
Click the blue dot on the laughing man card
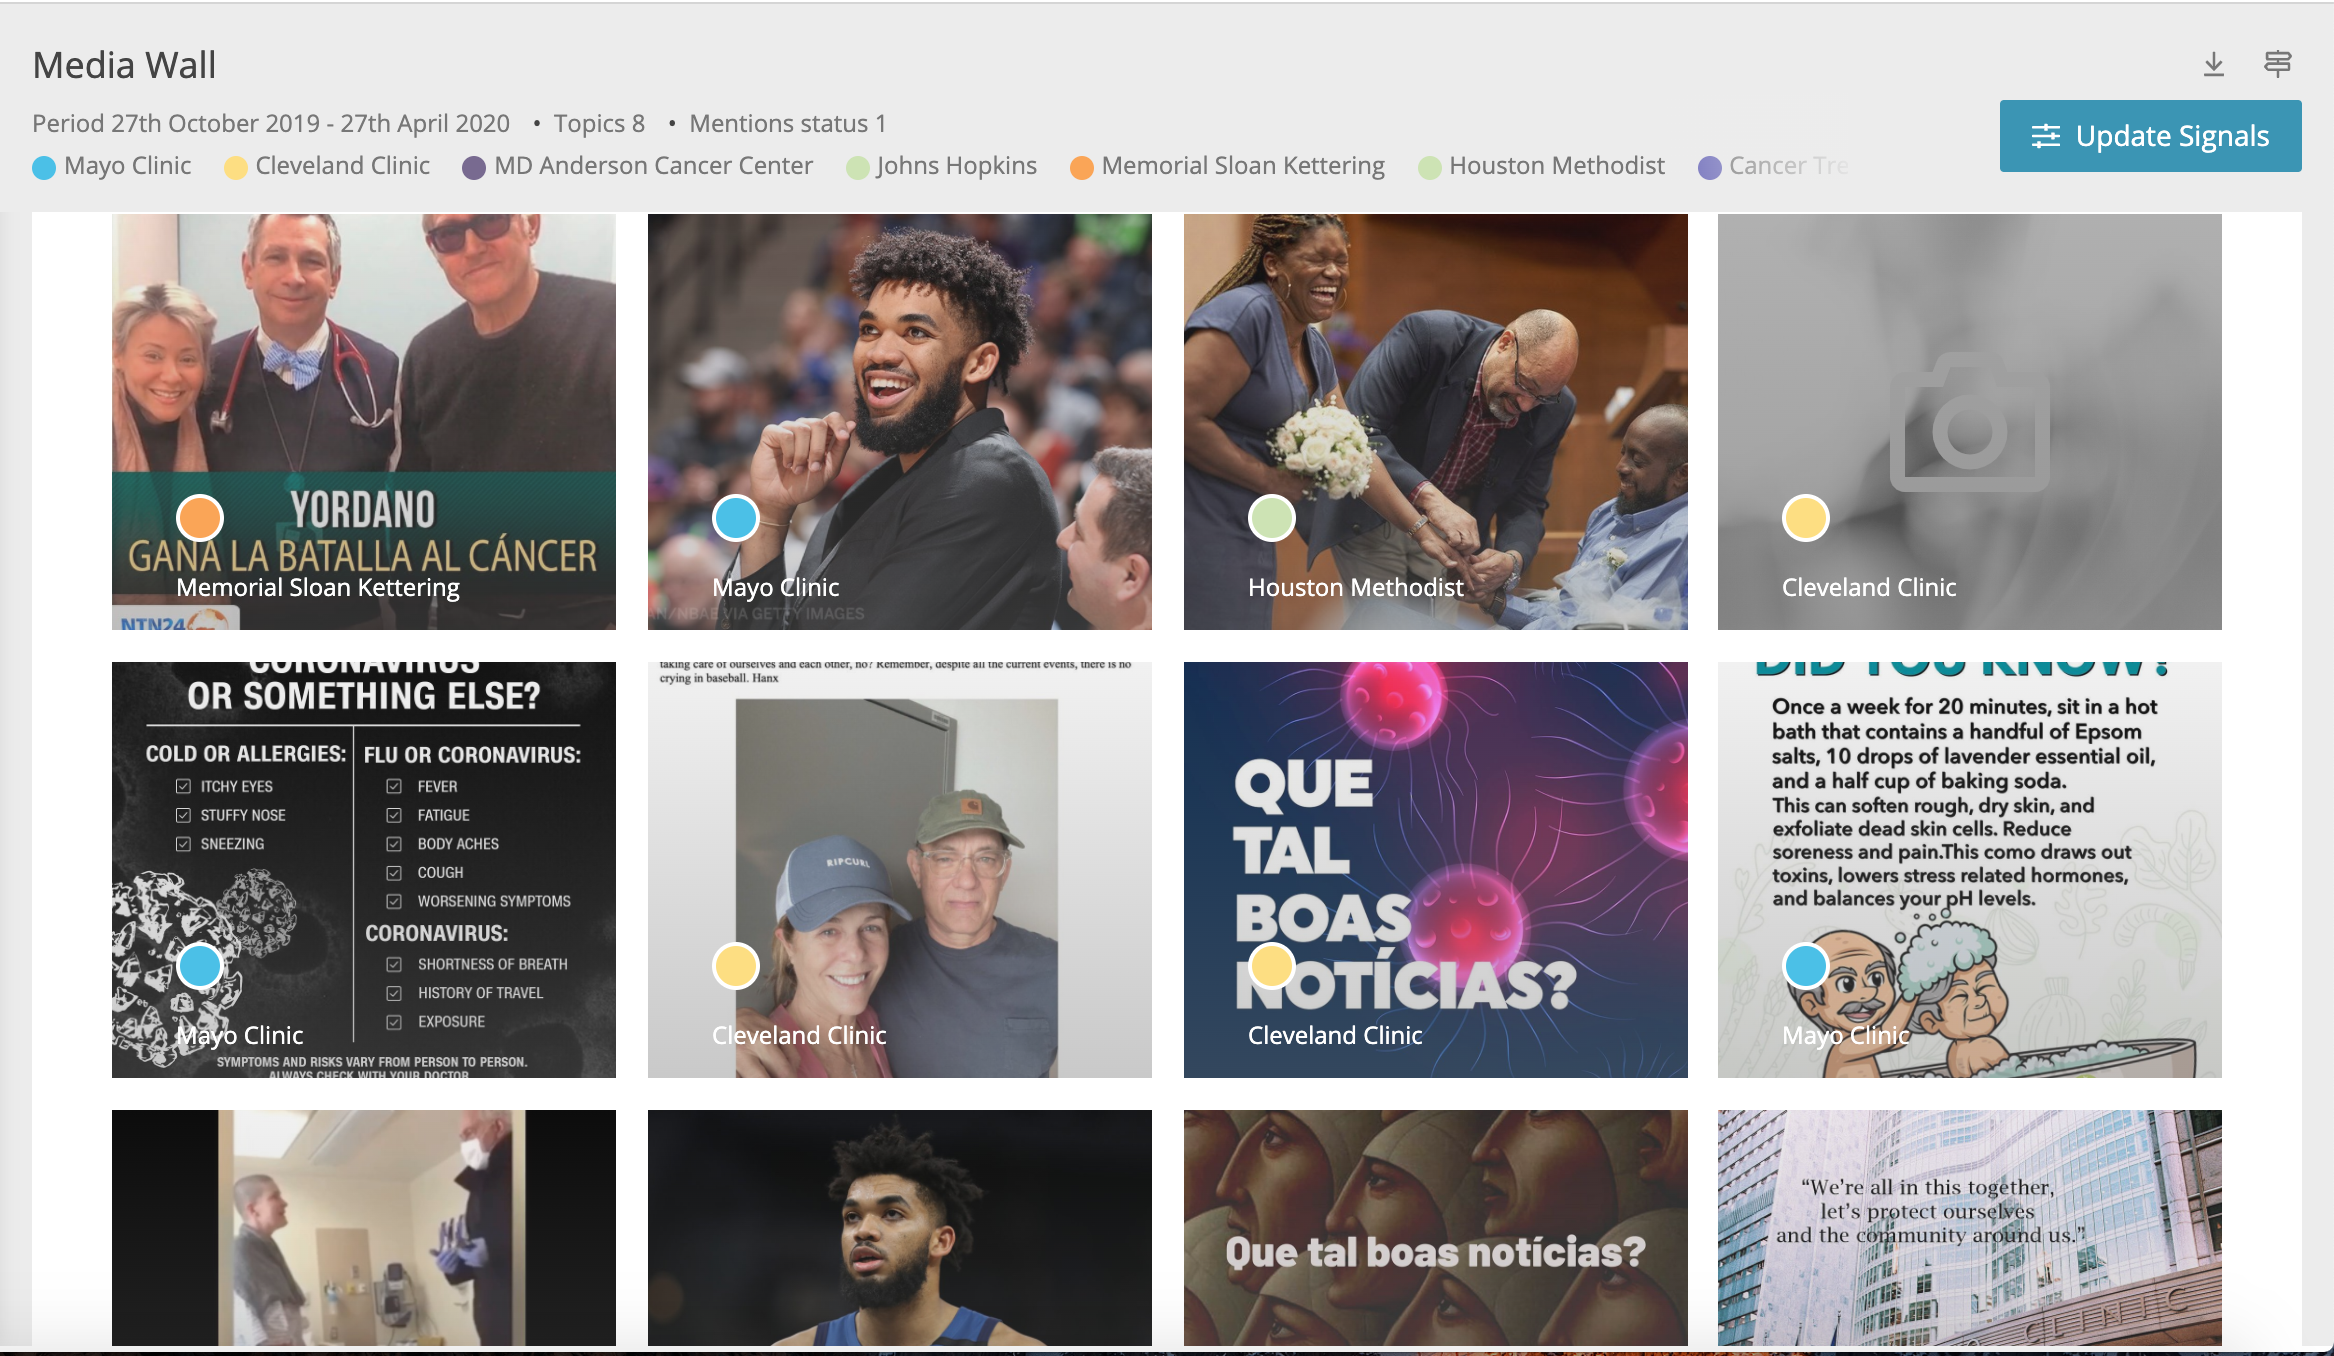click(x=736, y=518)
